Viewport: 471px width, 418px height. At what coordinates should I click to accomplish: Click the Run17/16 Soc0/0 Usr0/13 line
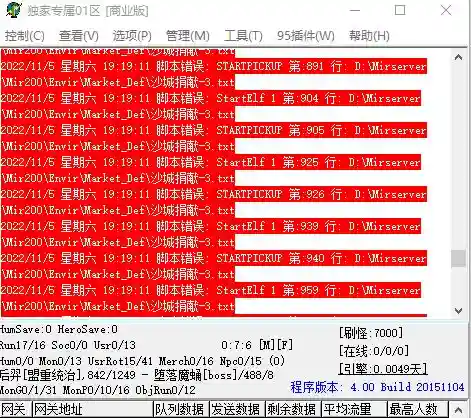[x=68, y=345]
